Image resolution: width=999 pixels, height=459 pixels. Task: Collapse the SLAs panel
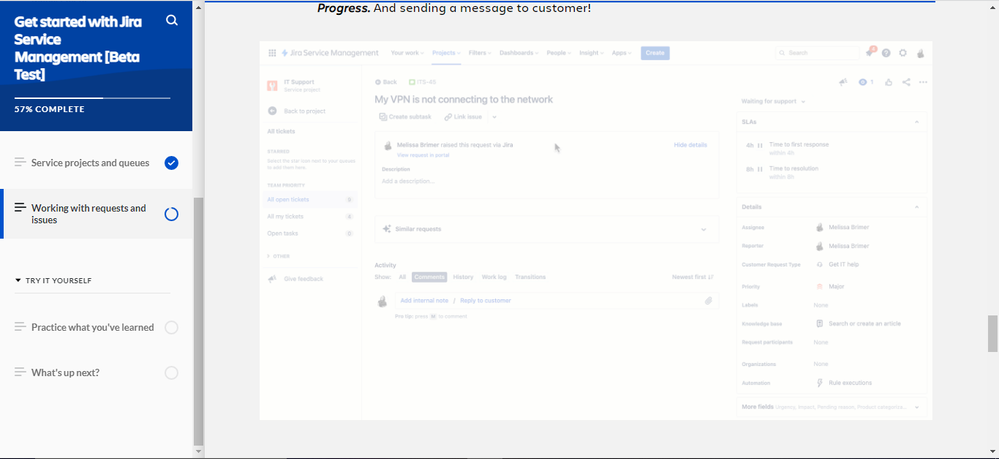pos(917,122)
